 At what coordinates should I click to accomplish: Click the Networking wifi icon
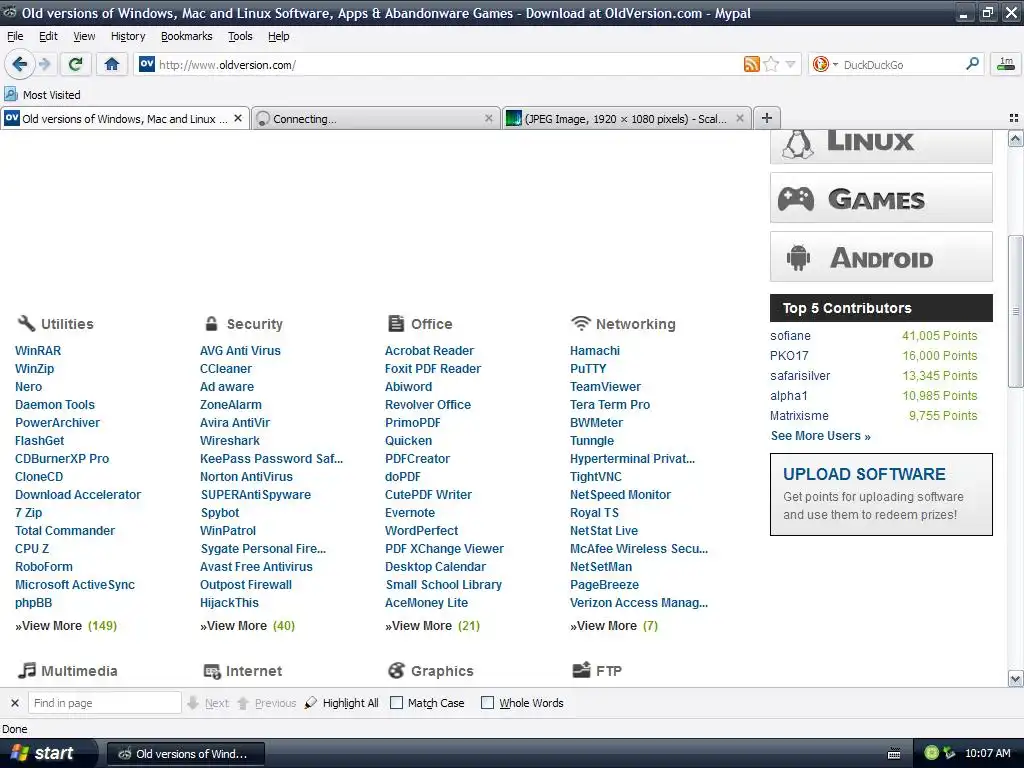581,323
